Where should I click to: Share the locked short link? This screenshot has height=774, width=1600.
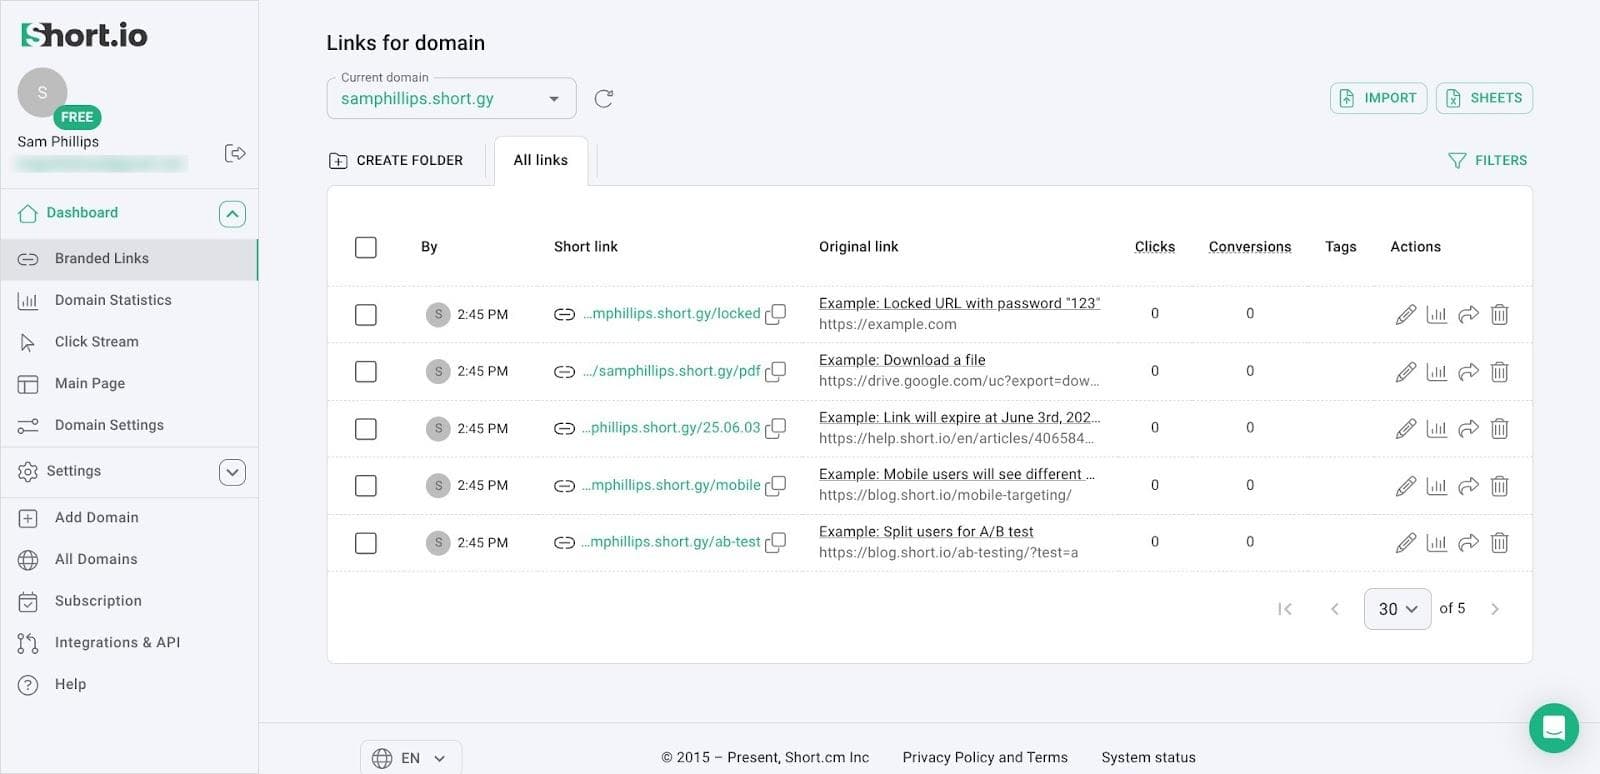(x=1468, y=314)
